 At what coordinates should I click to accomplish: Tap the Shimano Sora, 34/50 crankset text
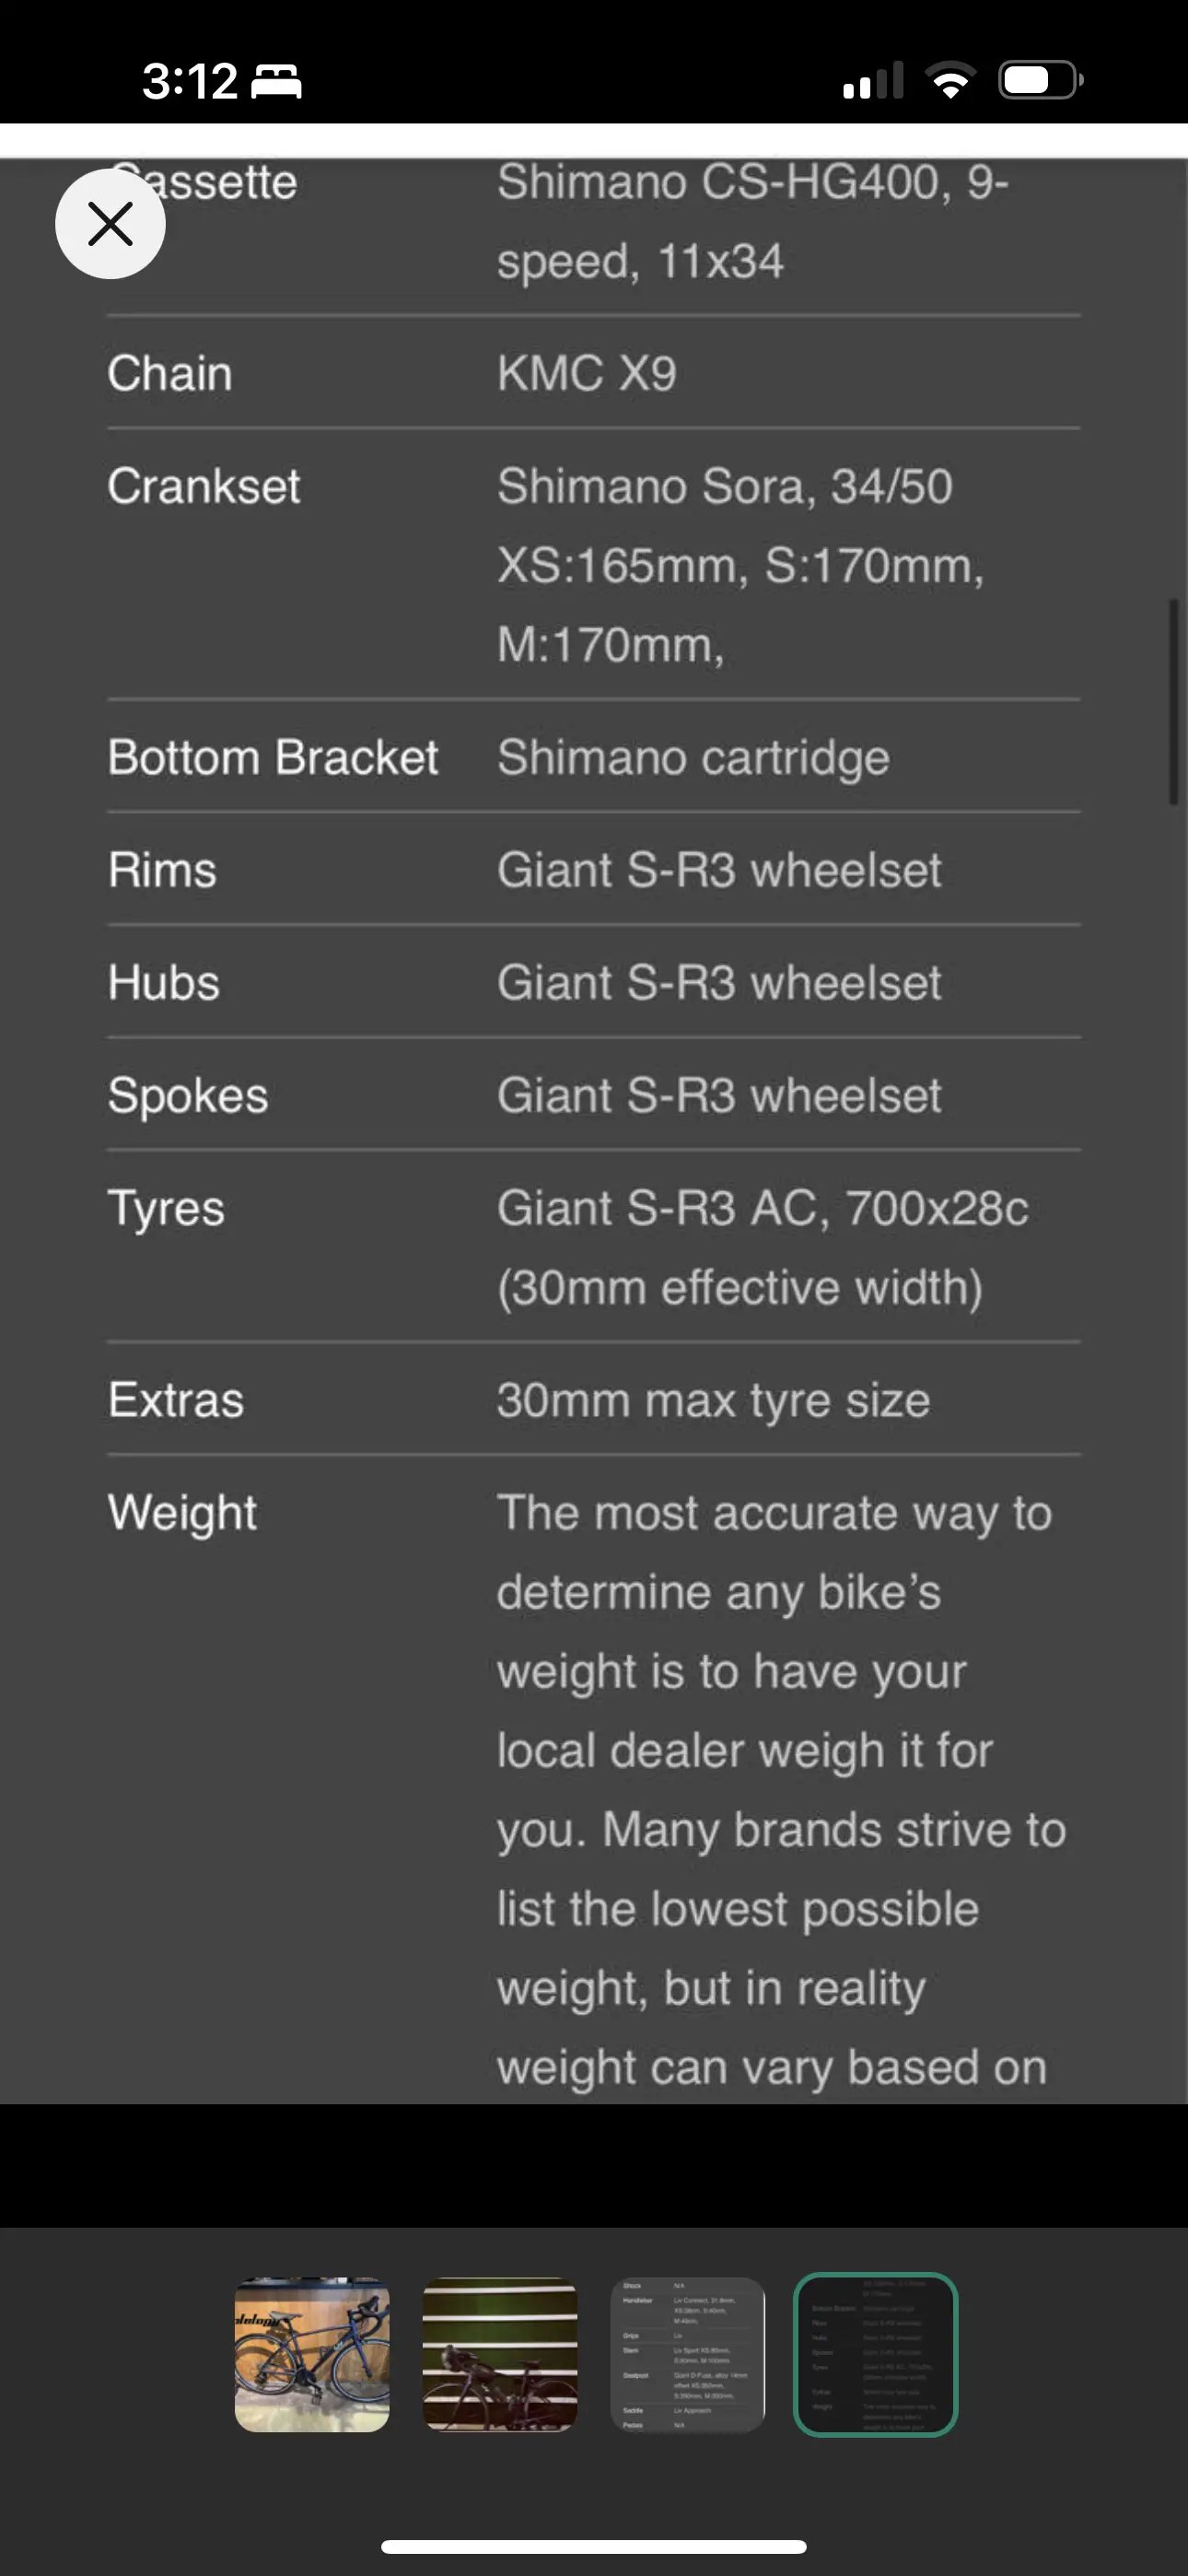pyautogui.click(x=725, y=487)
